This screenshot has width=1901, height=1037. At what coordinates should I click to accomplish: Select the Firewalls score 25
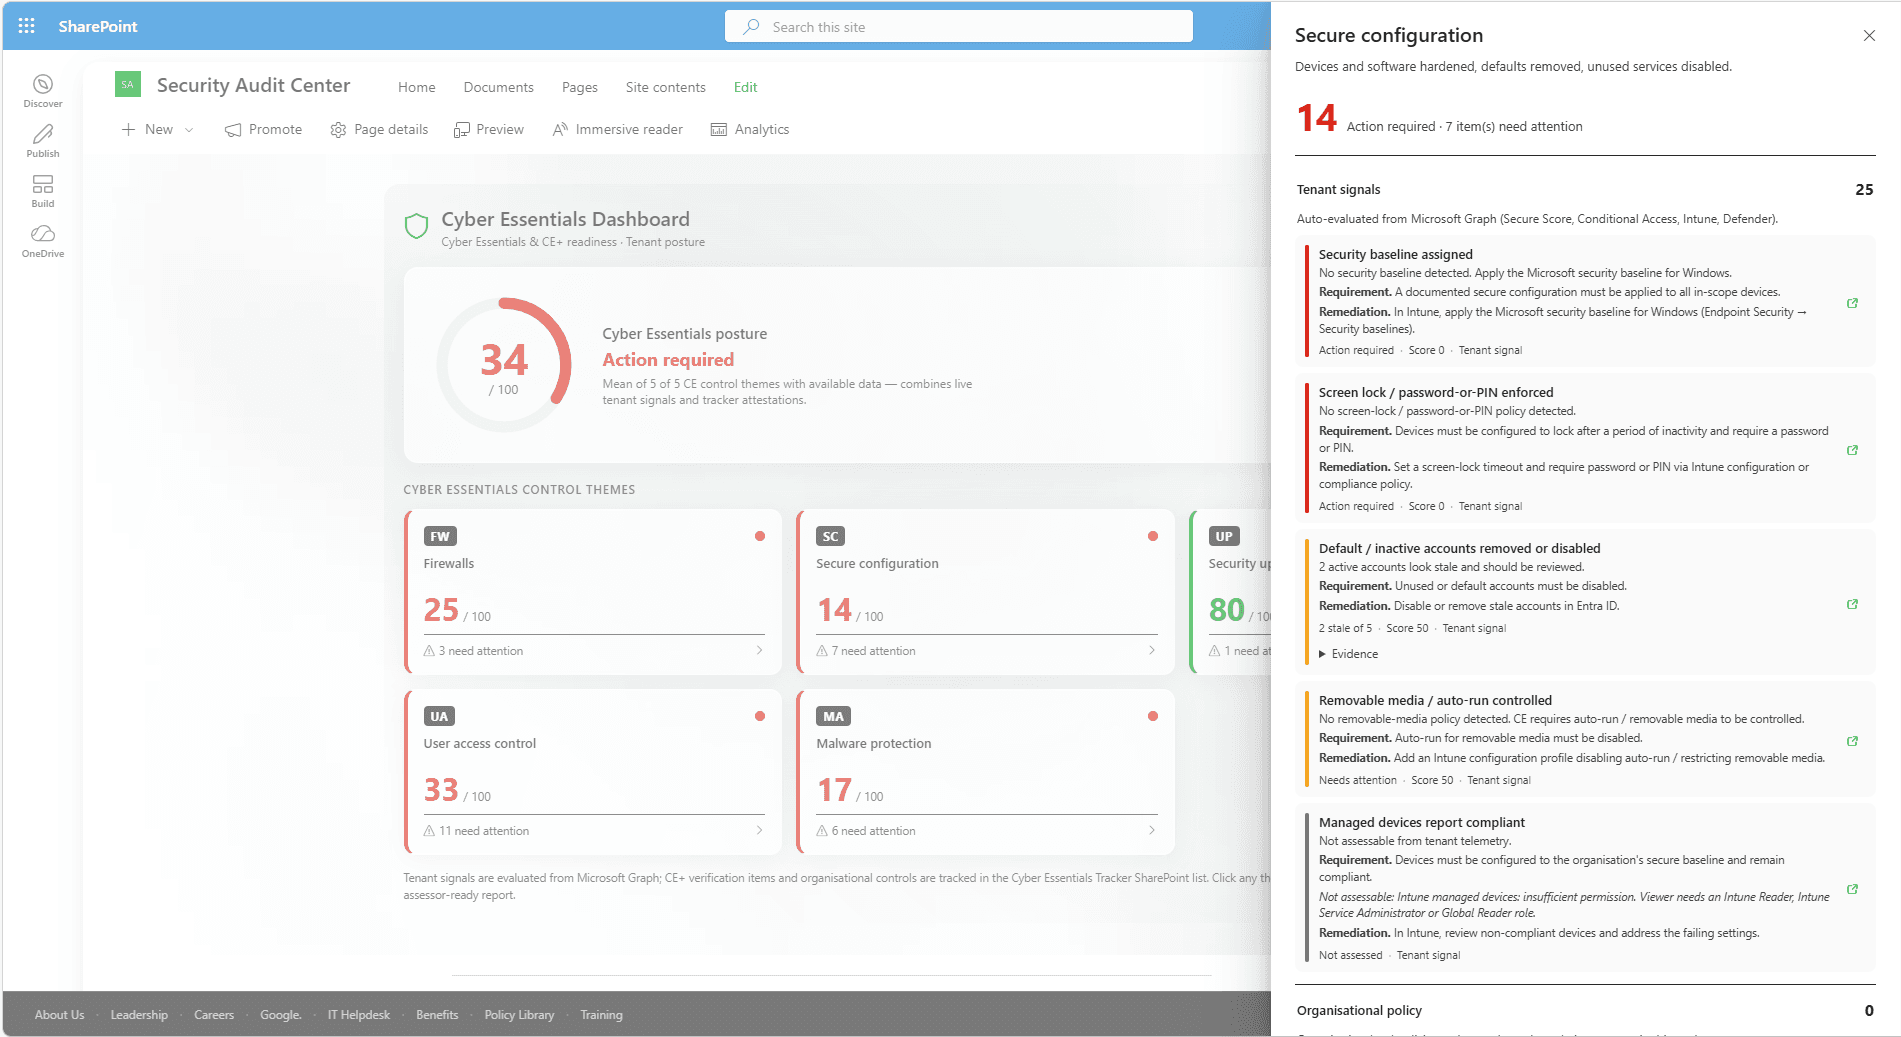pos(441,609)
